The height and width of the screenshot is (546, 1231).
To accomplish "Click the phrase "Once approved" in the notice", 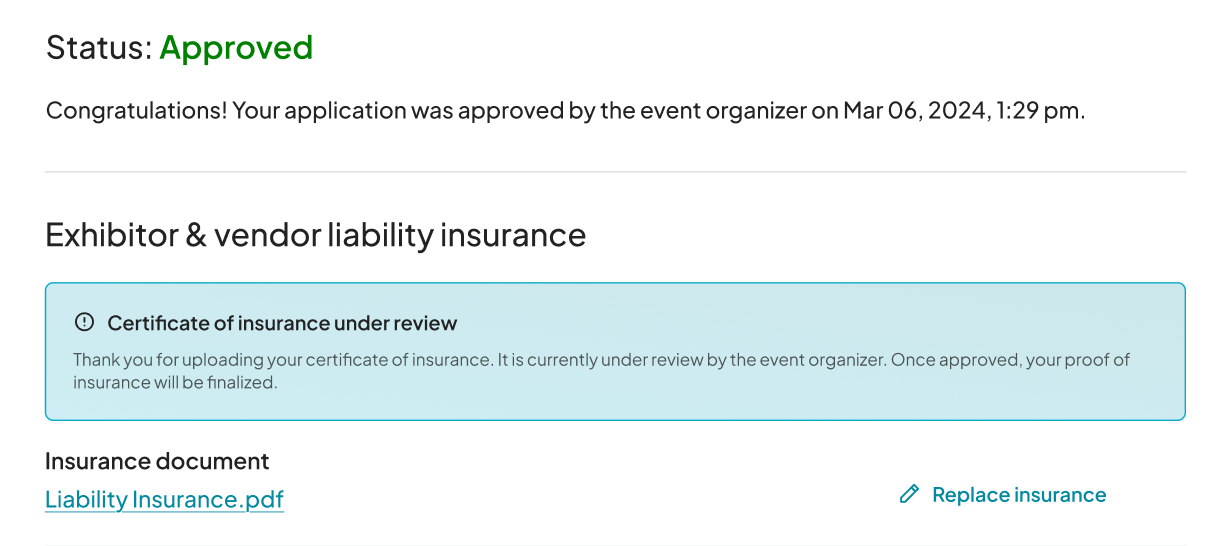I will (x=936, y=360).
